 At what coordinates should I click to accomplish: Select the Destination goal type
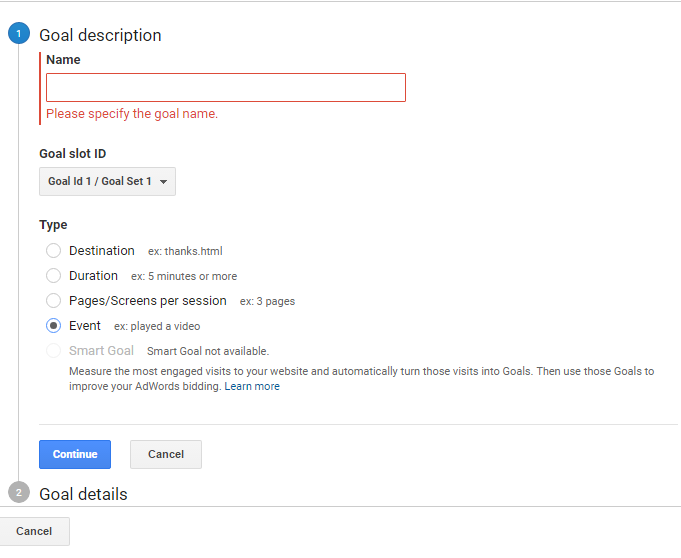point(53,251)
